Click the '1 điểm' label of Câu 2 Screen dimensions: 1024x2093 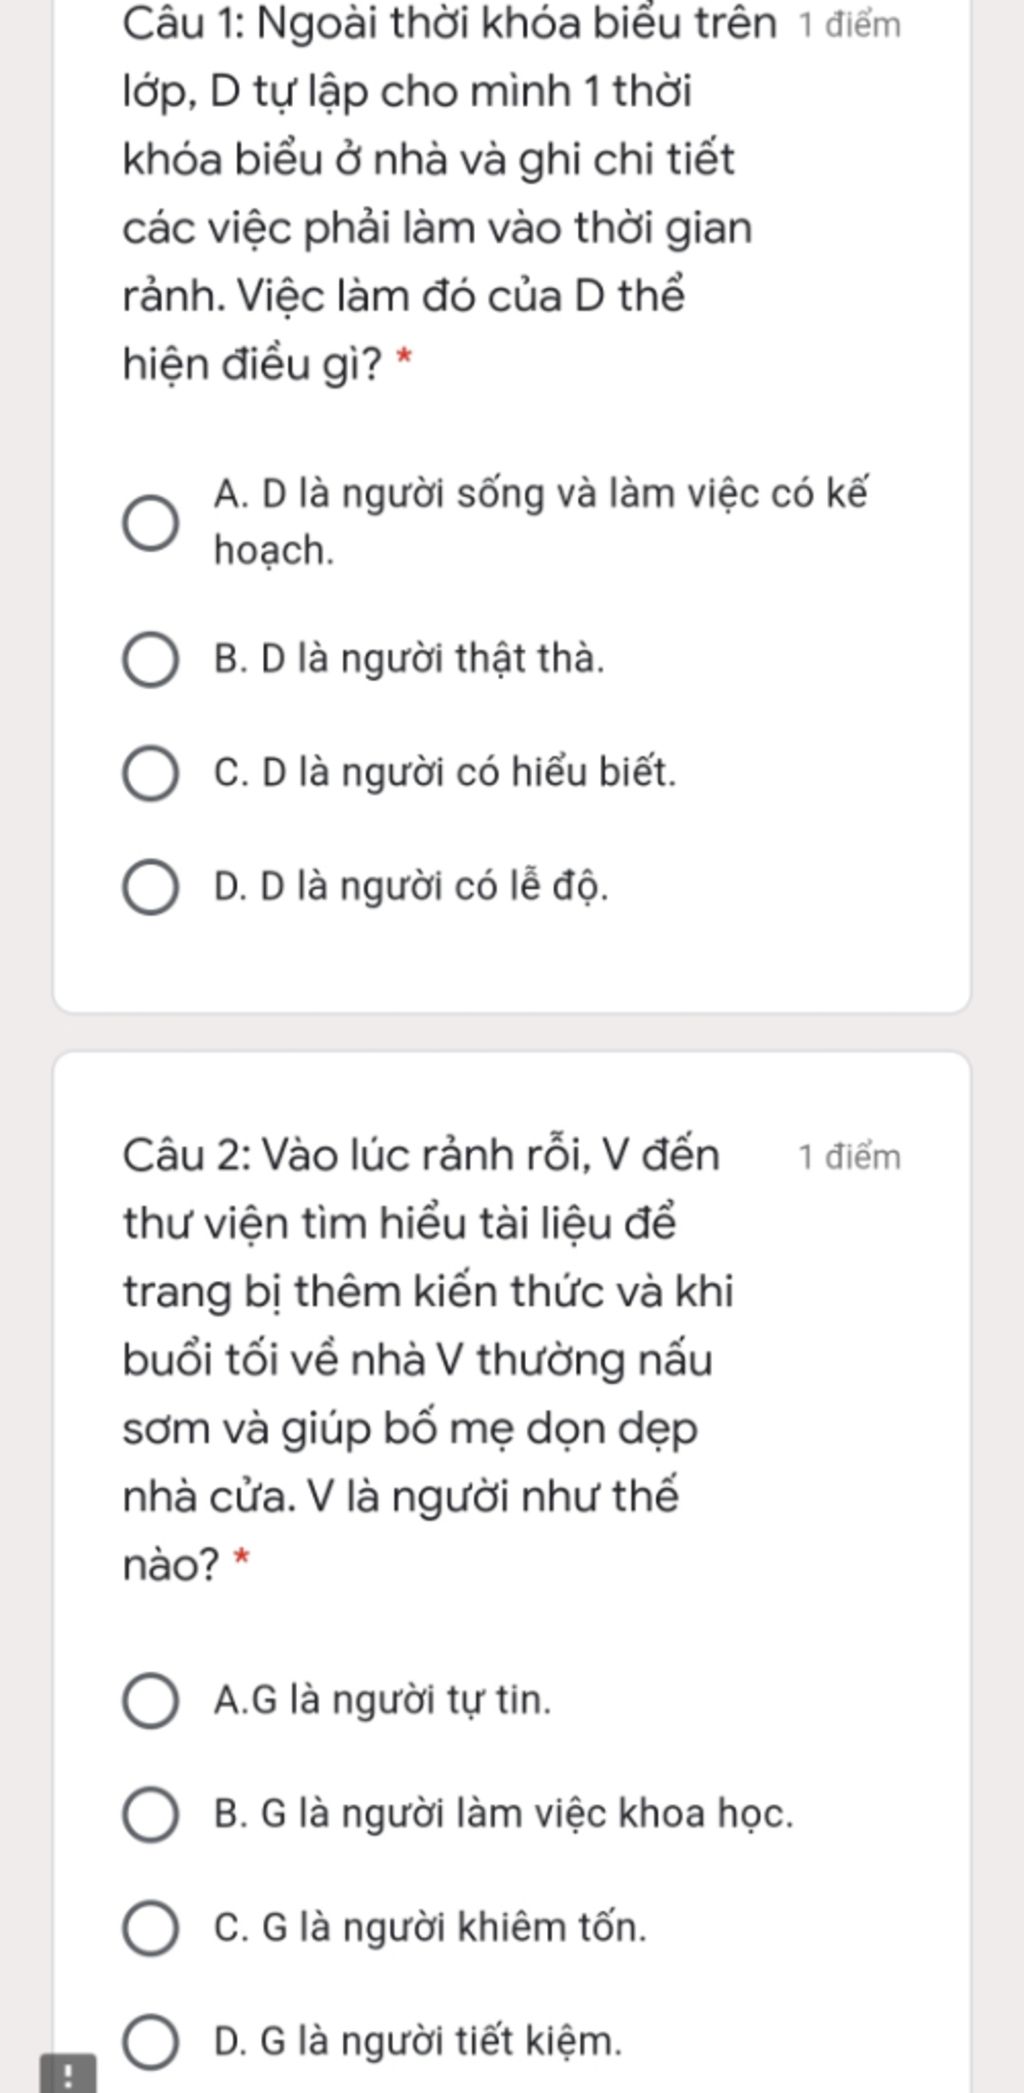click(x=849, y=1157)
